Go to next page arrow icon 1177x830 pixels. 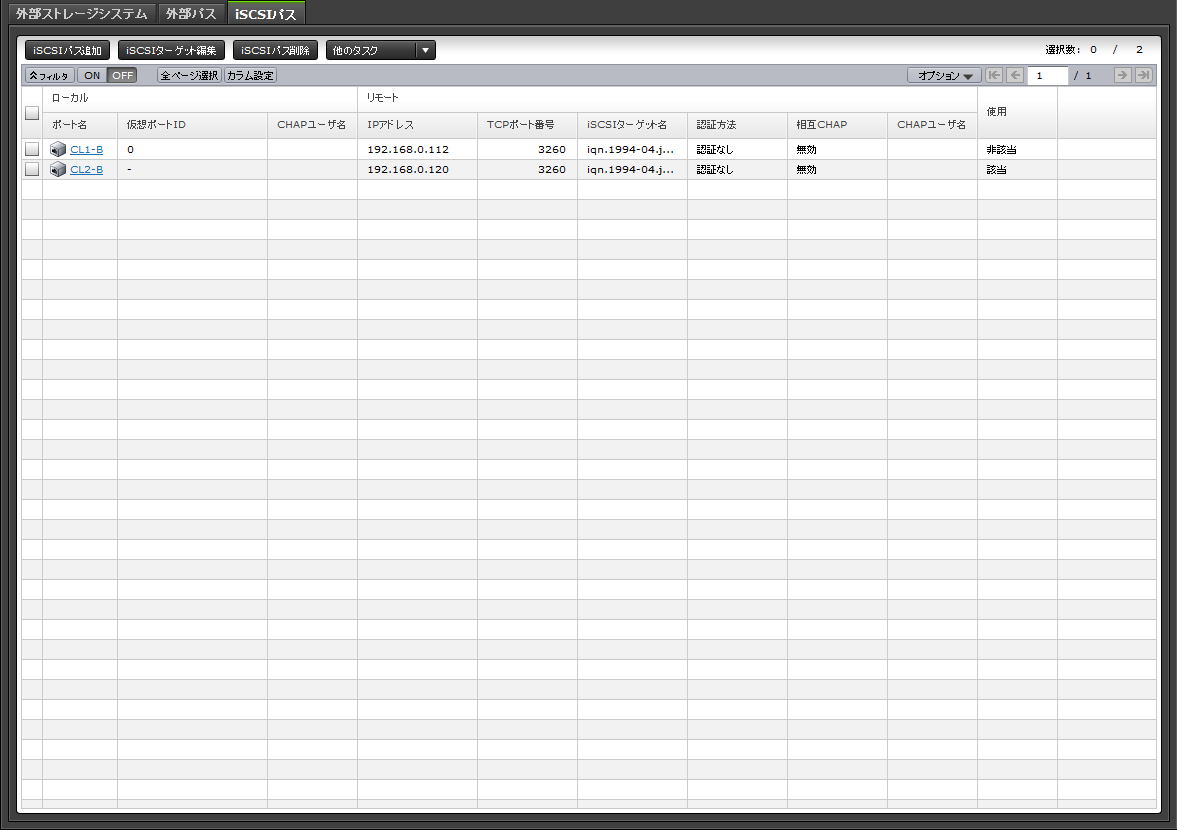click(1122, 75)
